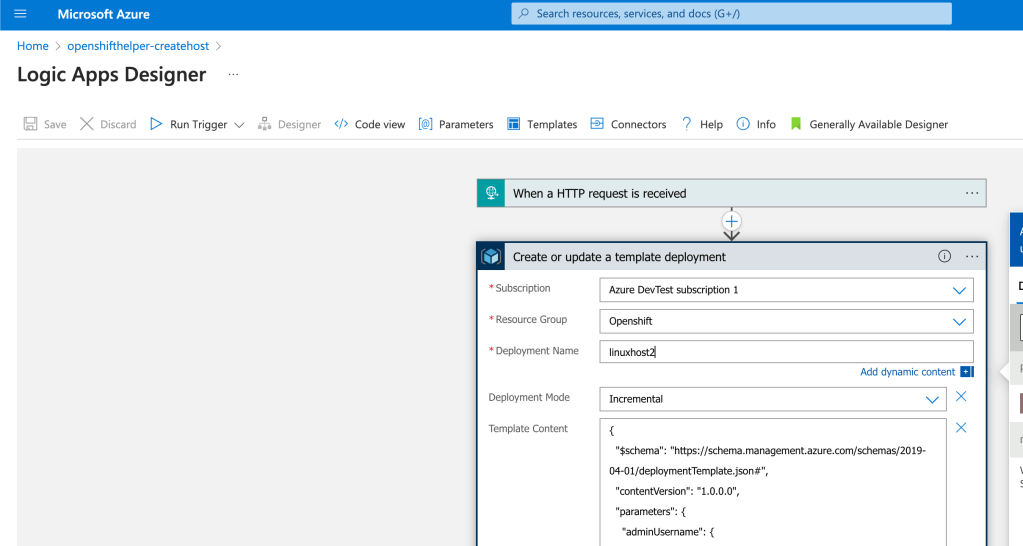
Task: Open the Subscription dropdown
Action: tap(786, 290)
